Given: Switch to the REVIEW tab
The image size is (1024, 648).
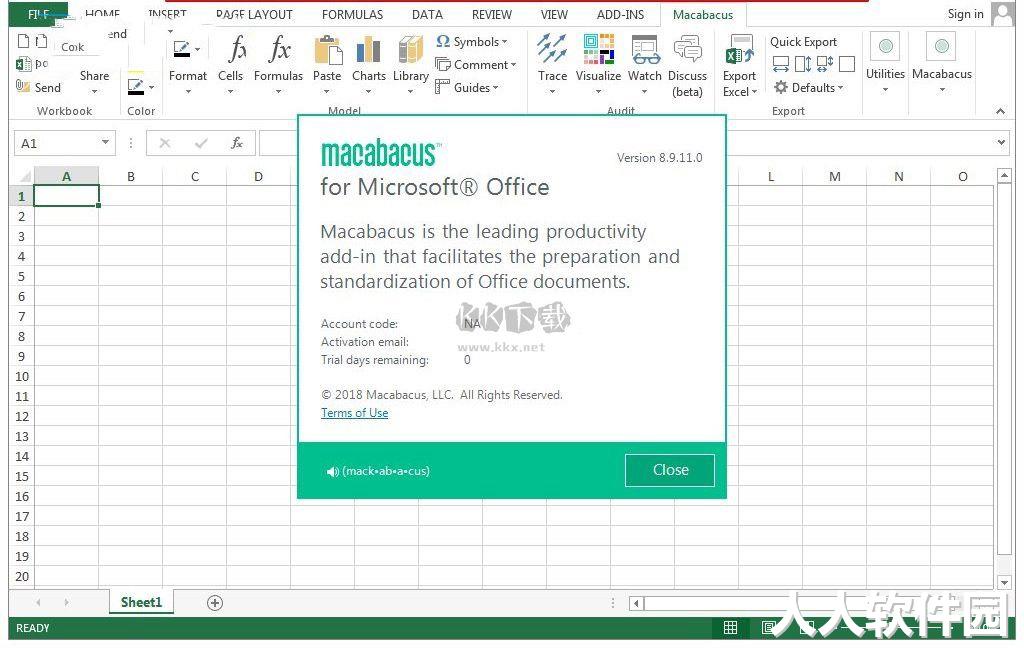Looking at the screenshot, I should (x=492, y=14).
